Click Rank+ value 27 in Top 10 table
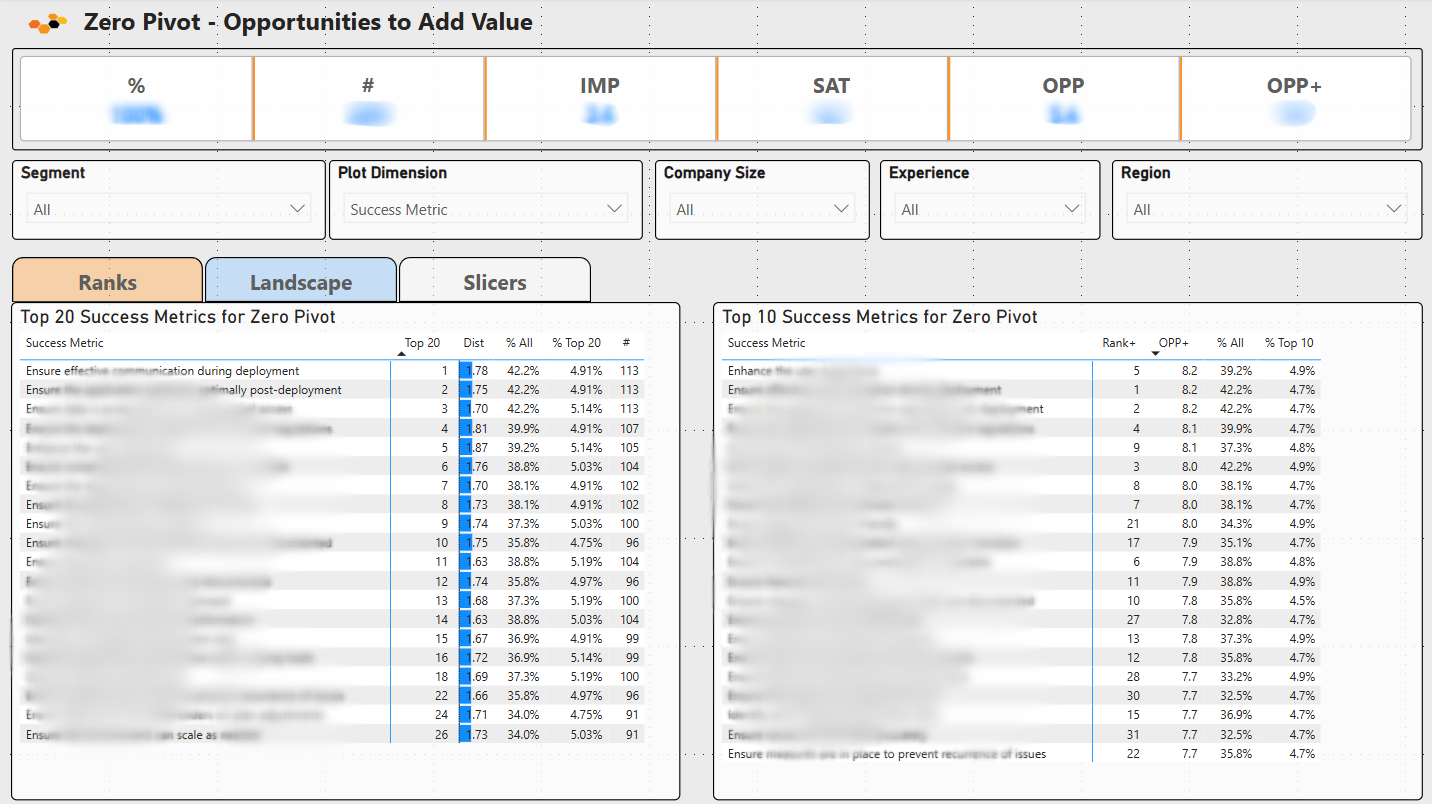This screenshot has height=804, width=1432. 1133,619
